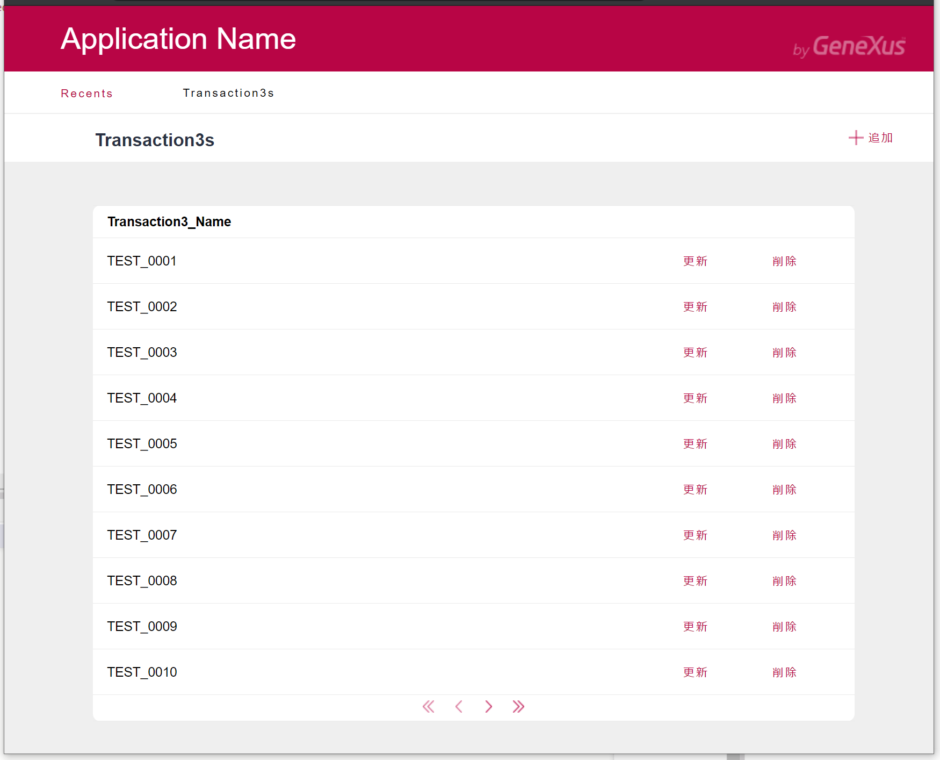The image size is (940, 760).
Task: Click 削除 for TEST_0001
Action: 785,261
